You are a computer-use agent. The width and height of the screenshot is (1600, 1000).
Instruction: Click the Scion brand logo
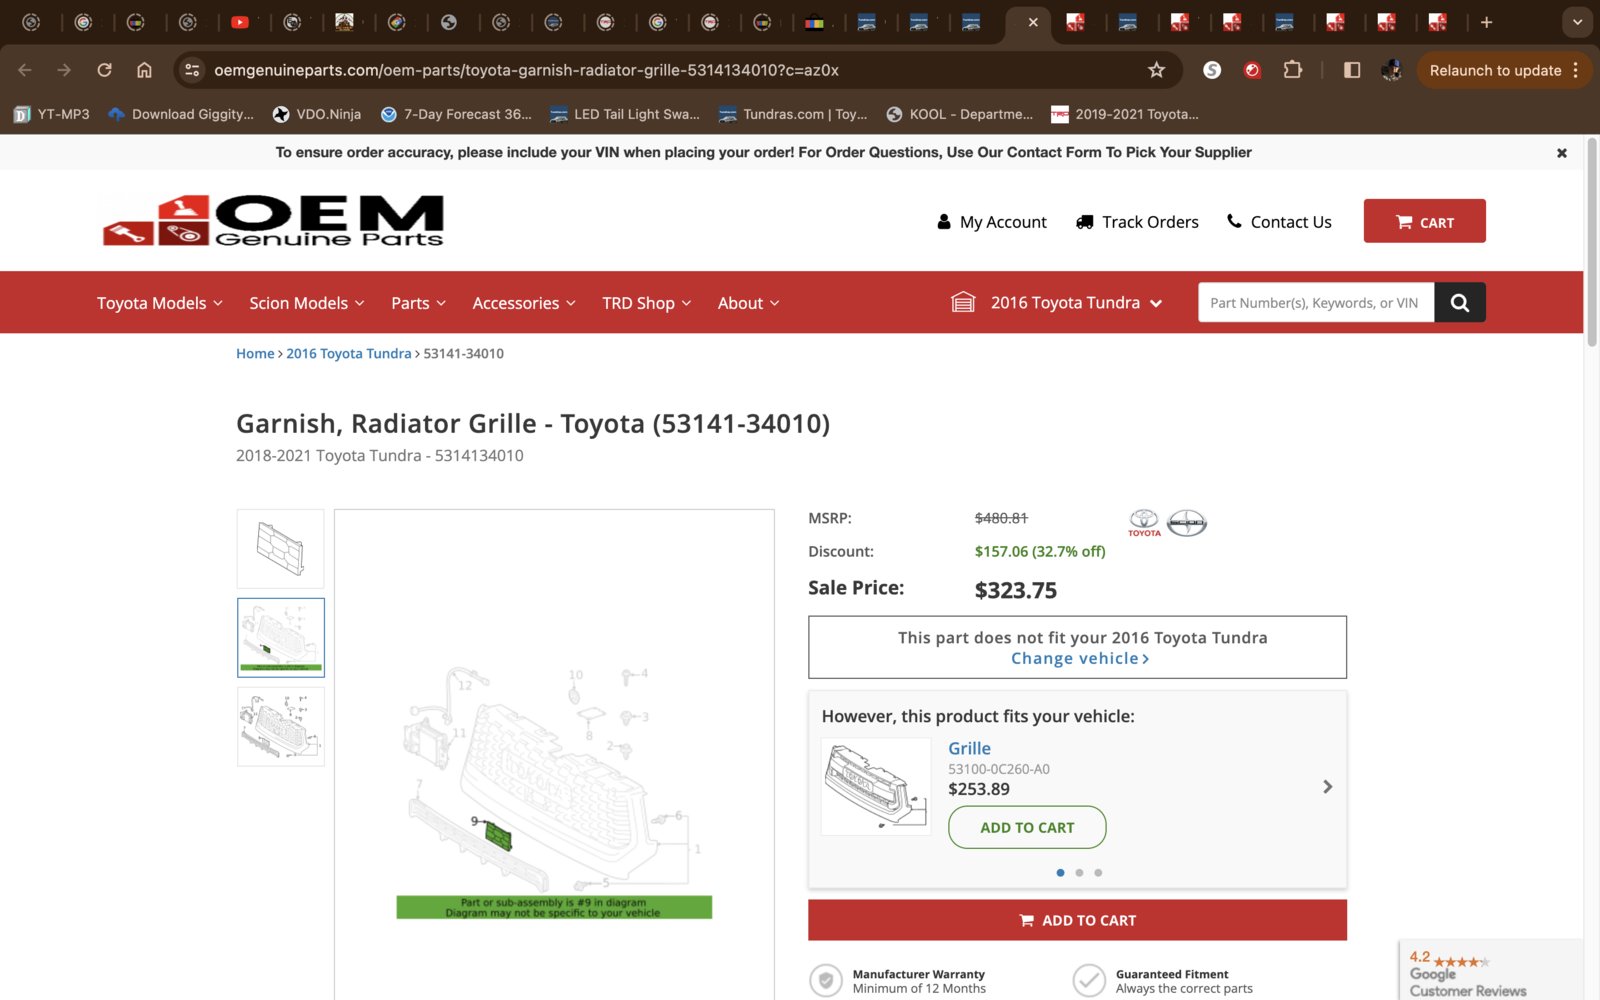coord(1187,523)
